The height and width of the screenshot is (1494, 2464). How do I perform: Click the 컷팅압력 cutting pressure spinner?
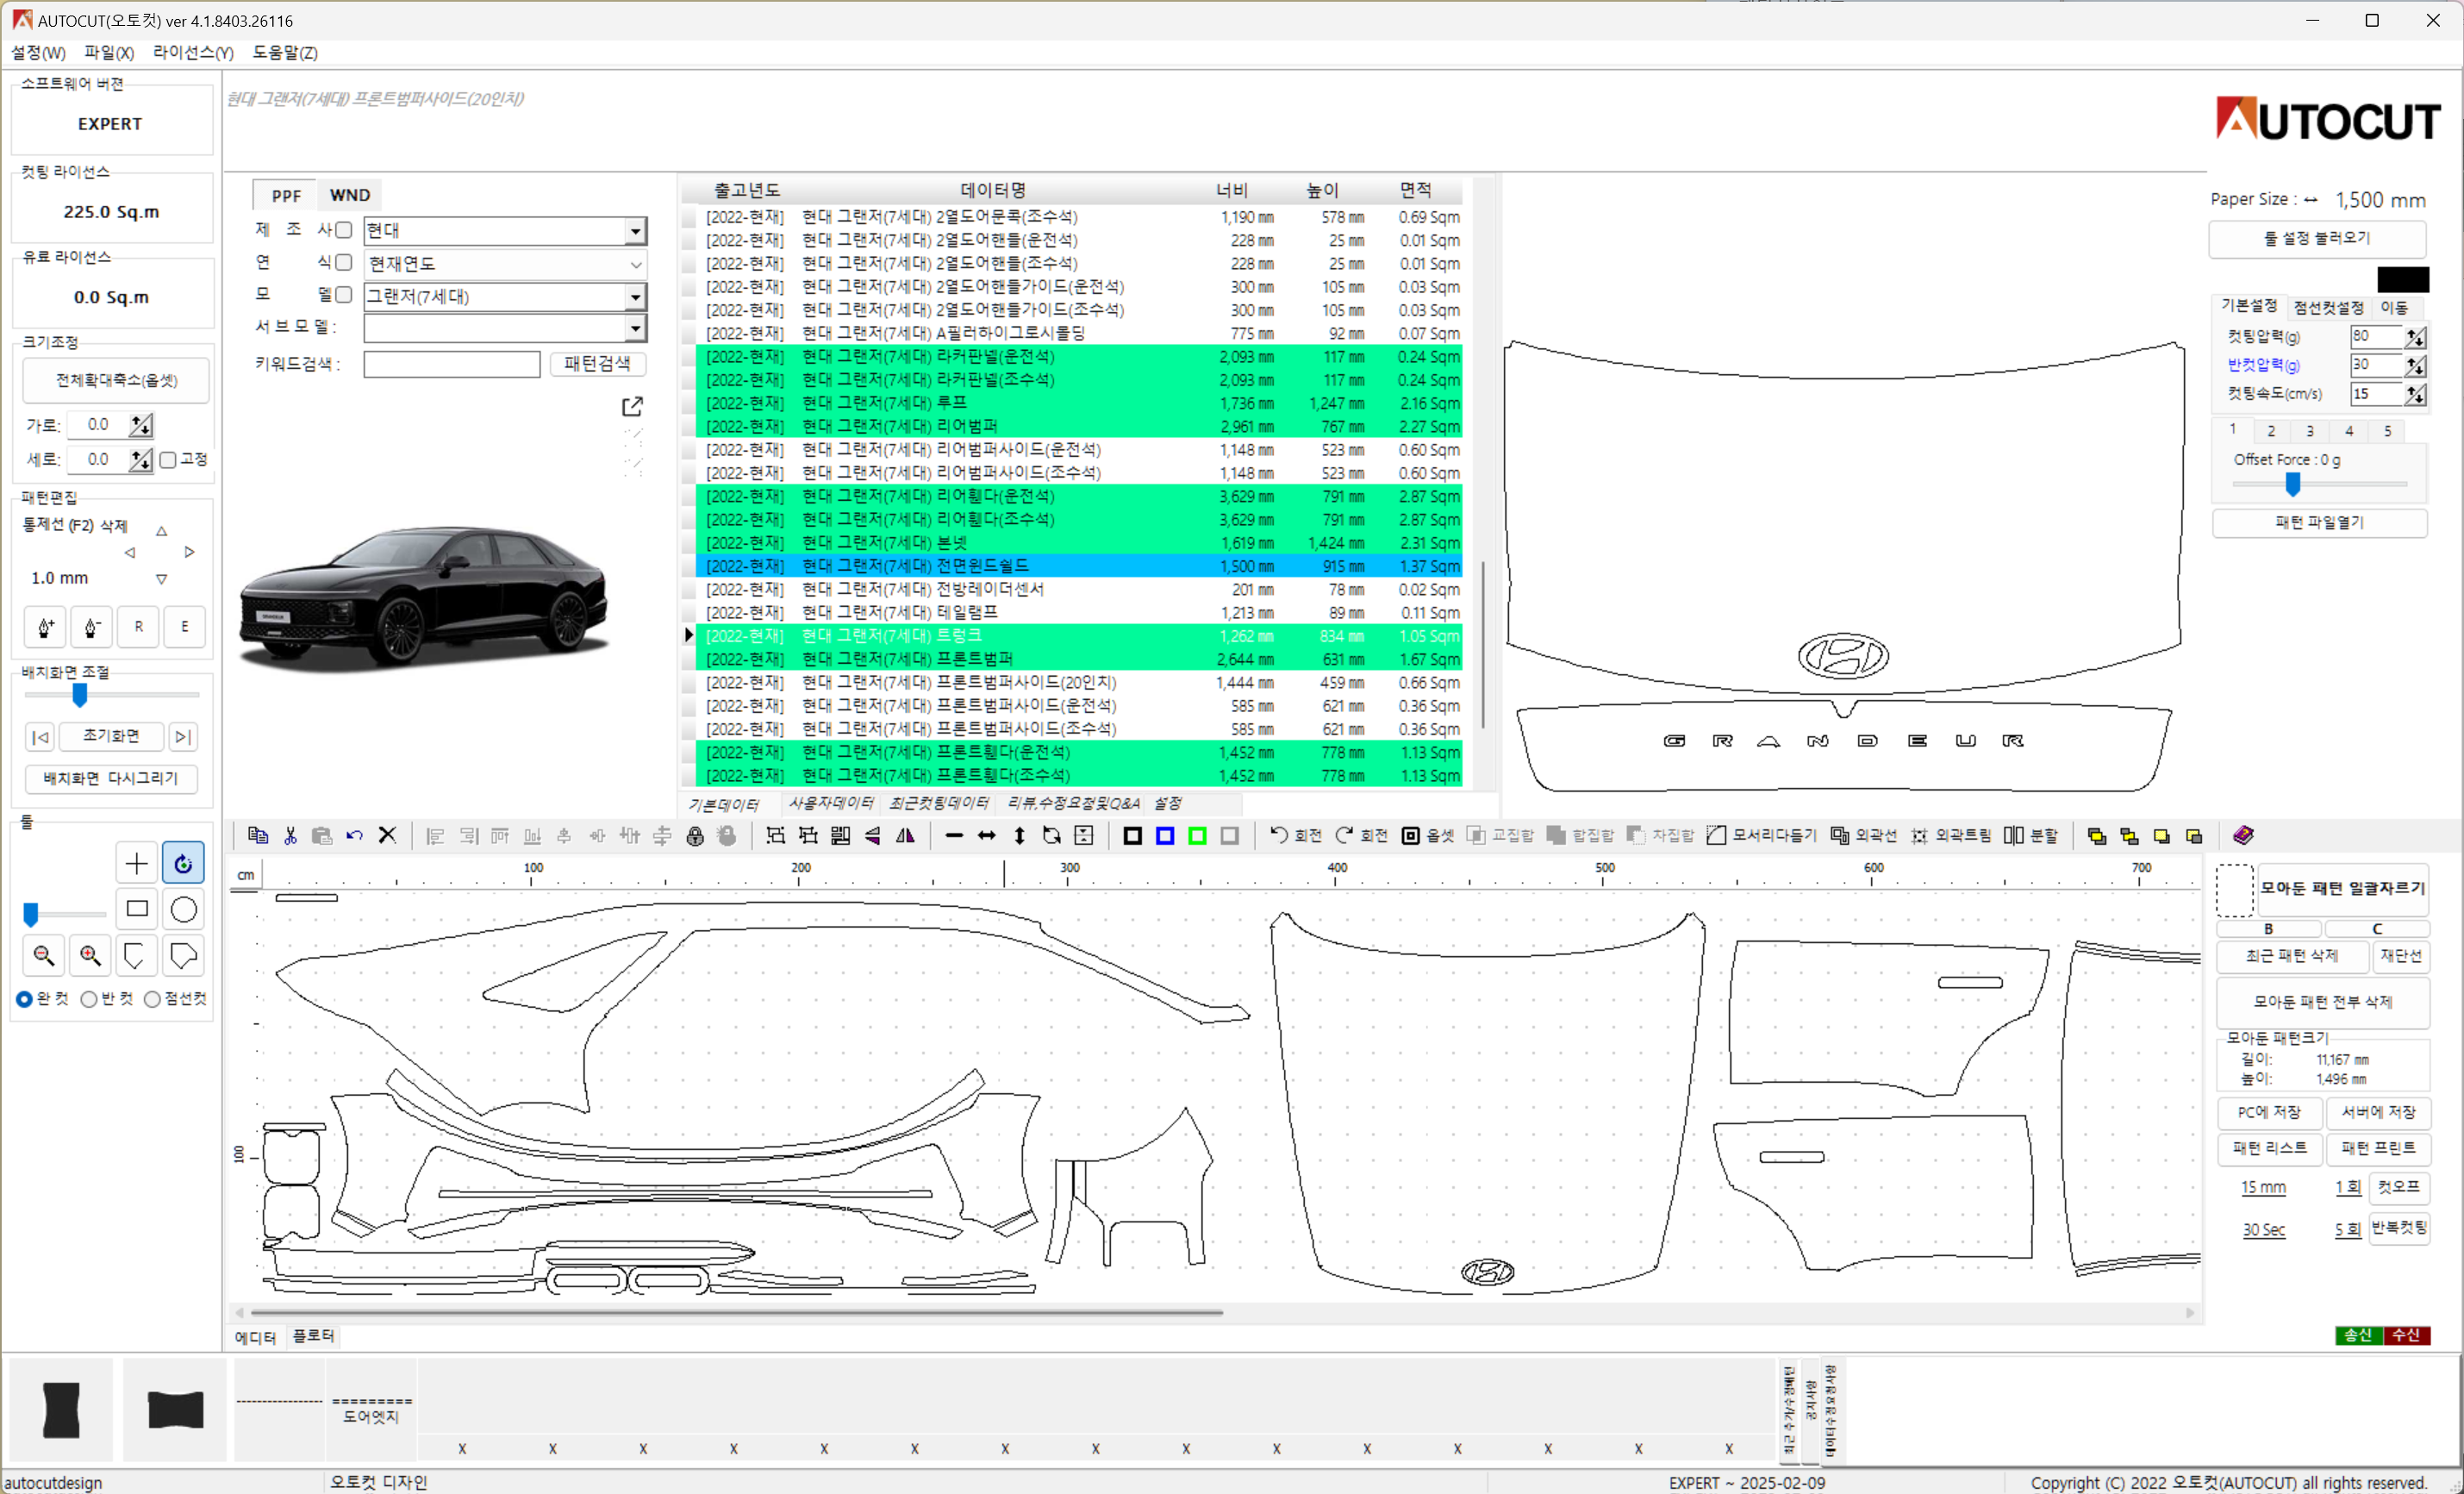tap(2415, 337)
